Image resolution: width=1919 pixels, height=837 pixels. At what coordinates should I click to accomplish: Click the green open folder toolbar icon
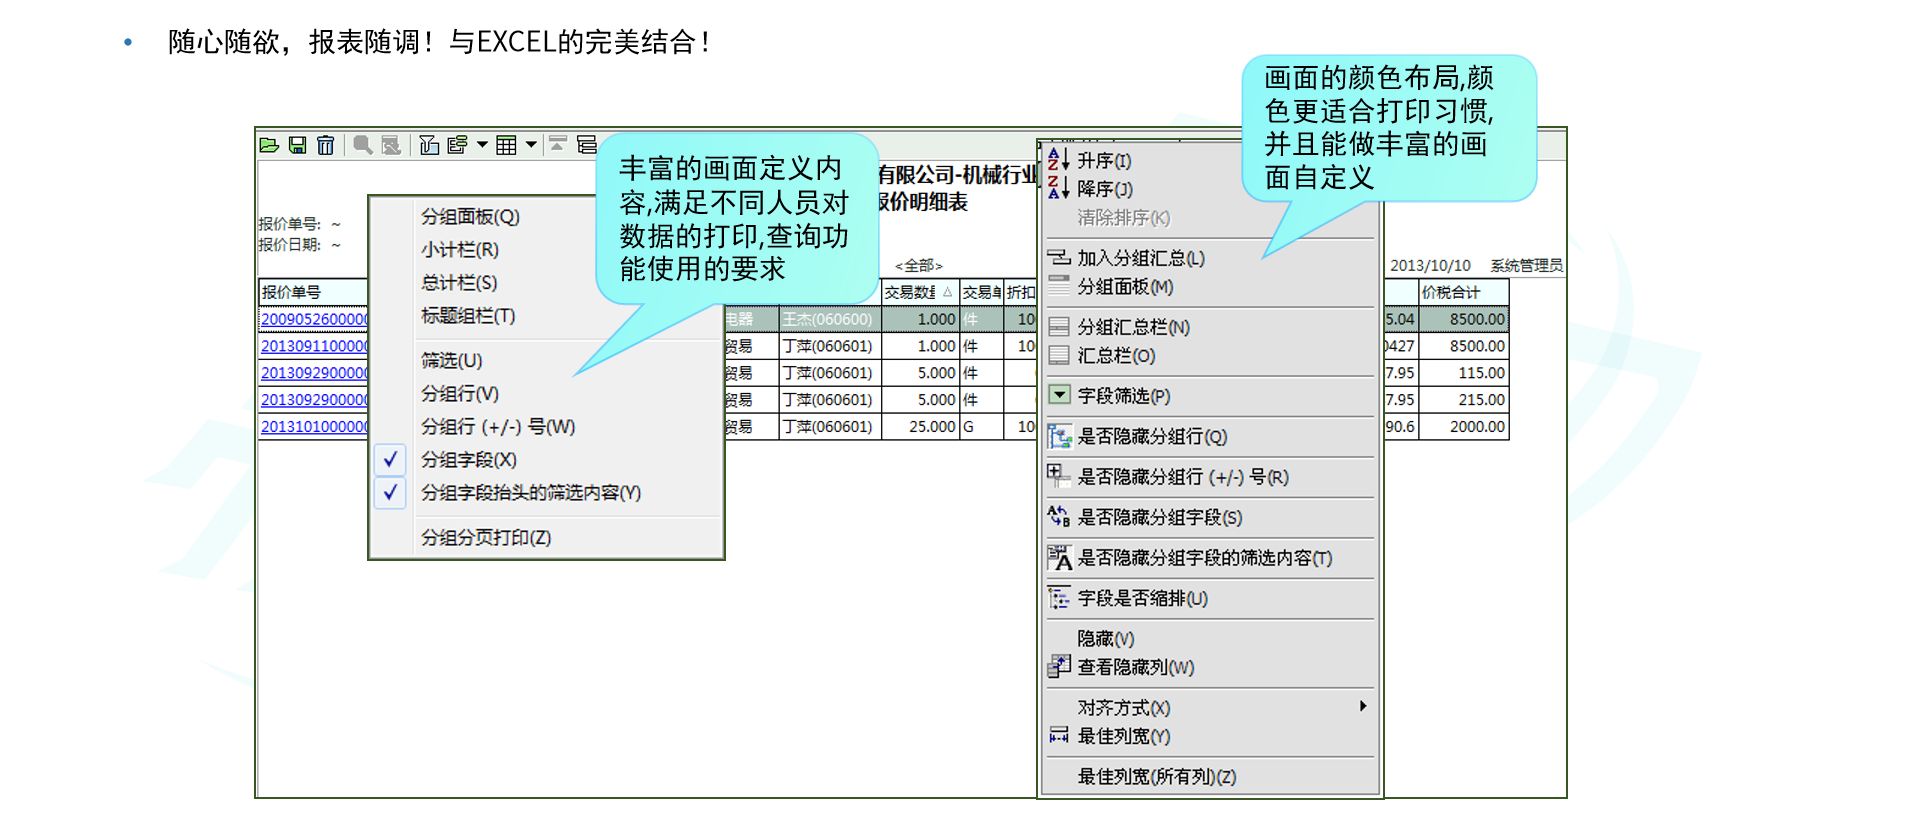(x=269, y=146)
